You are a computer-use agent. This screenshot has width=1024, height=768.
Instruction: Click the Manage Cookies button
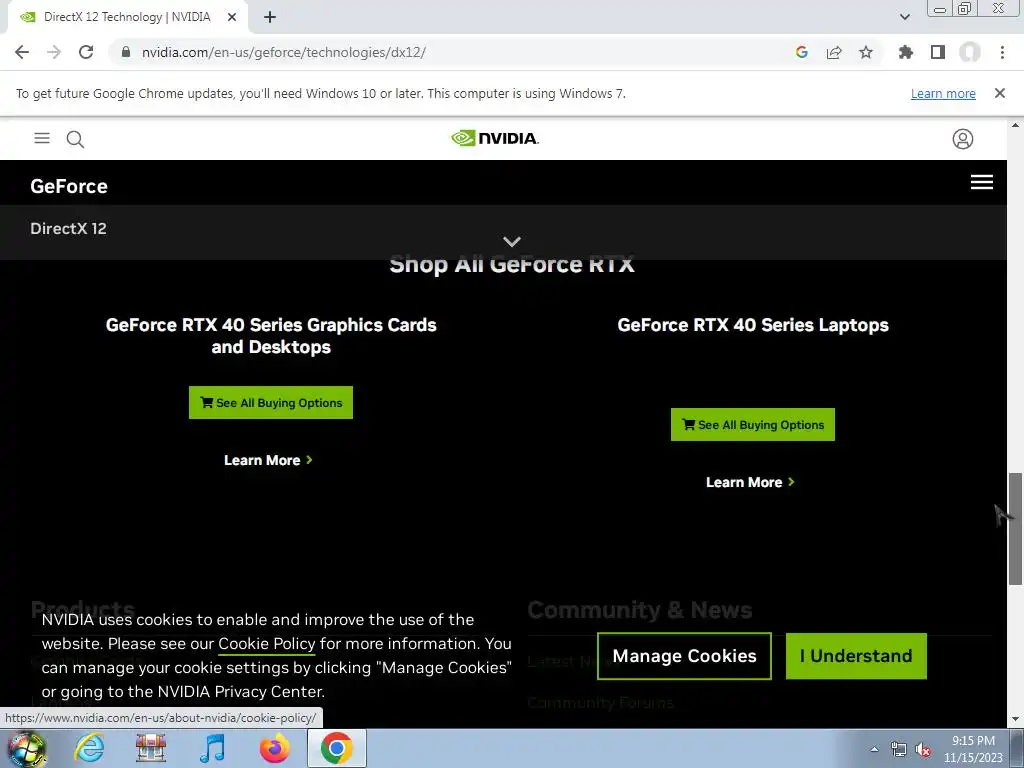(x=684, y=656)
